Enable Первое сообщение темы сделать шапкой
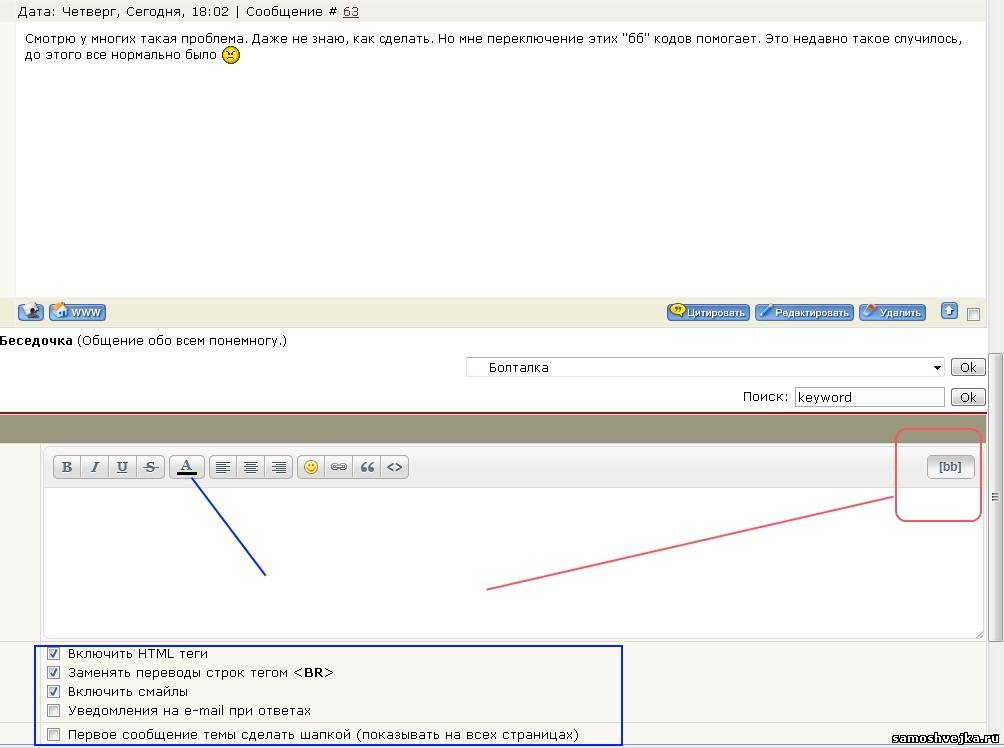The width and height of the screenshot is (1004, 748). (54, 735)
